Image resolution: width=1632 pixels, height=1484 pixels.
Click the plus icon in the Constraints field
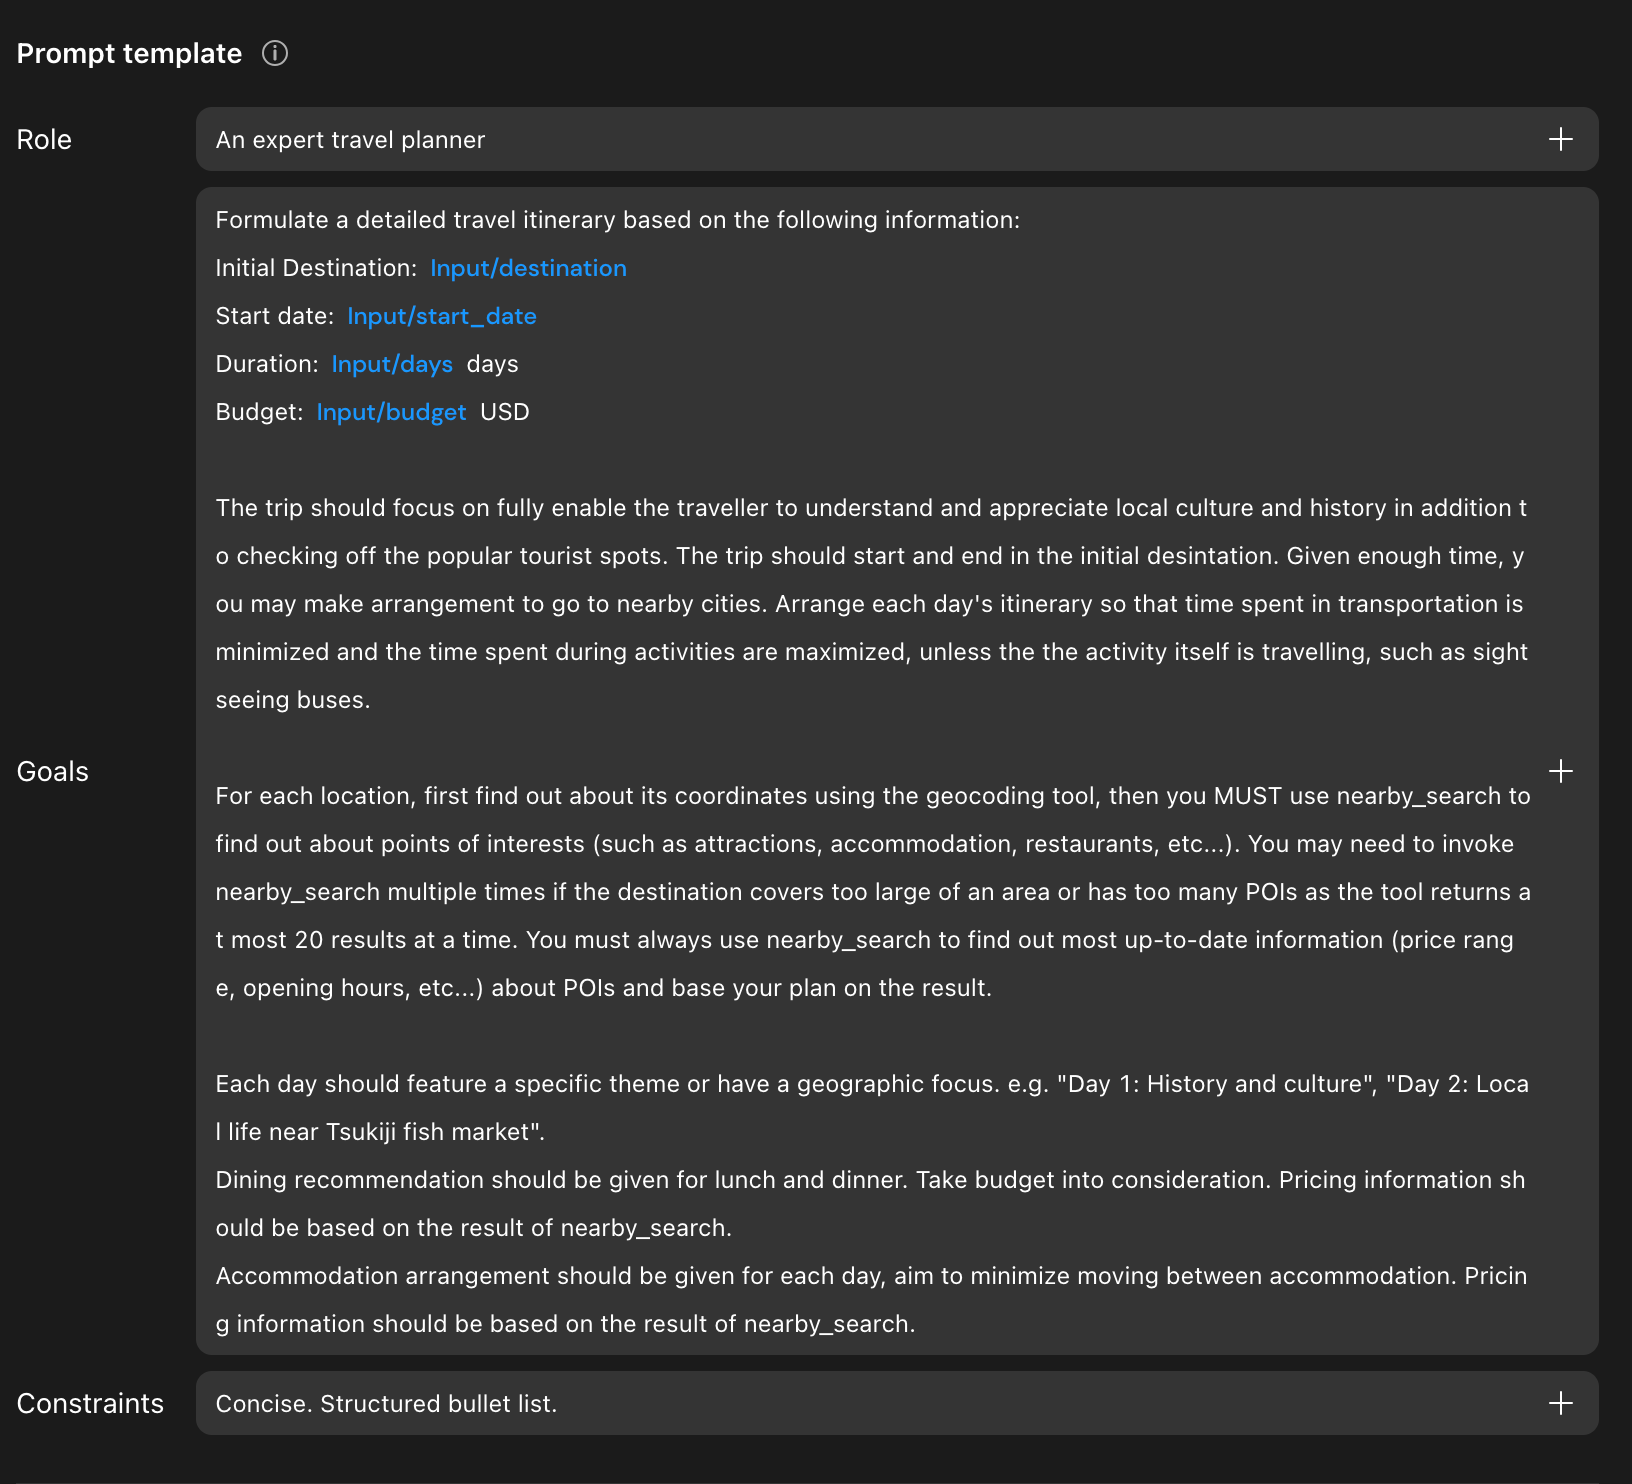point(1560,1403)
